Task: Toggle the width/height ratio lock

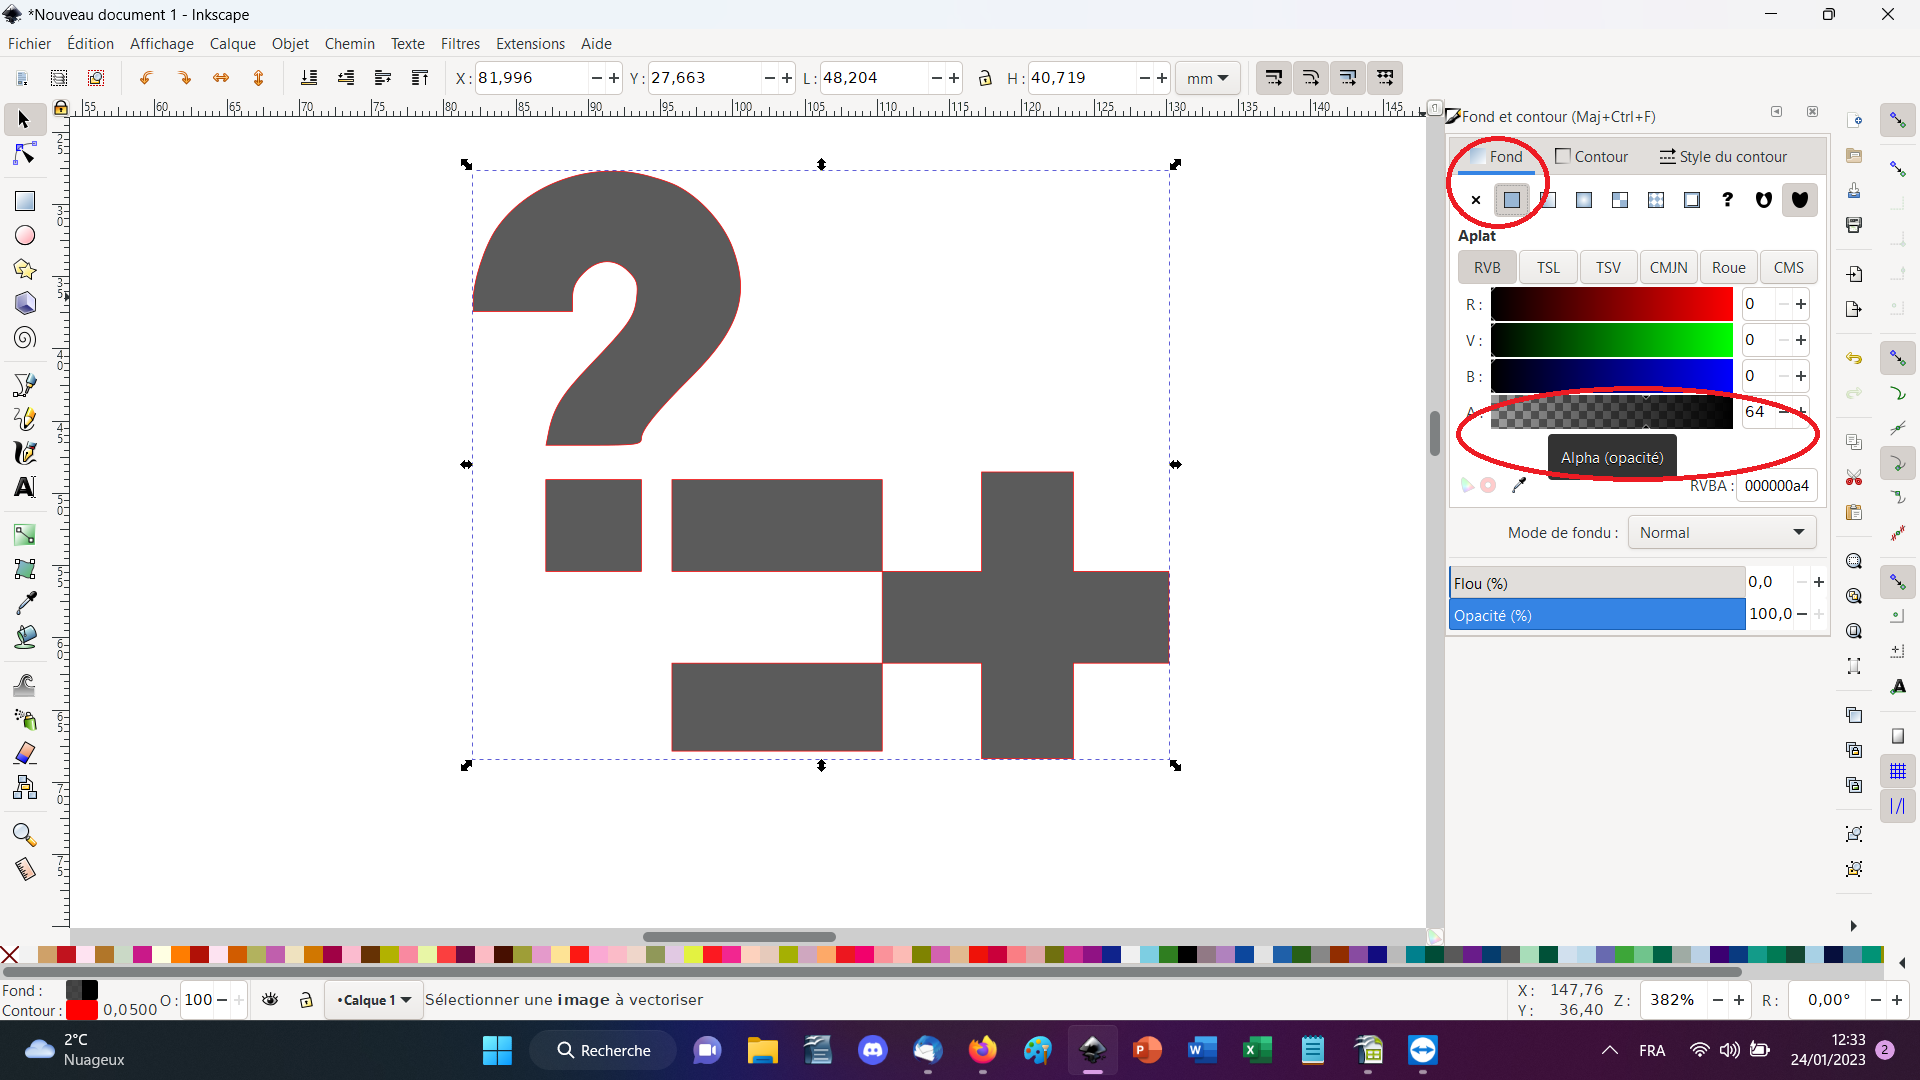Action: click(x=985, y=78)
